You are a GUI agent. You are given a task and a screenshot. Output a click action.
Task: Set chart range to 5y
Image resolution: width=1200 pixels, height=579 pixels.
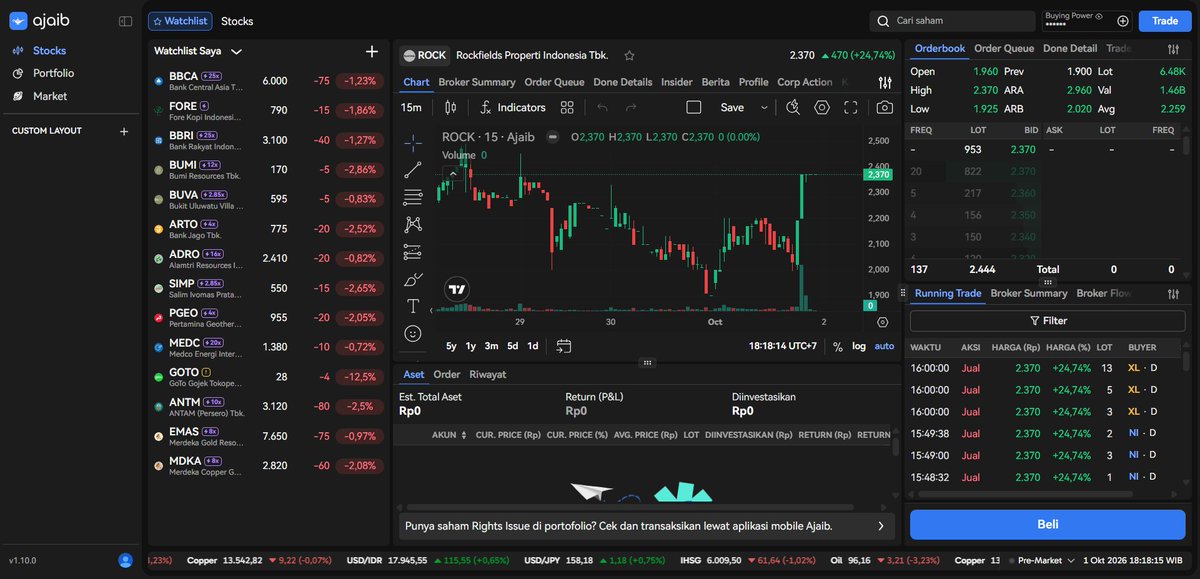[x=451, y=346]
